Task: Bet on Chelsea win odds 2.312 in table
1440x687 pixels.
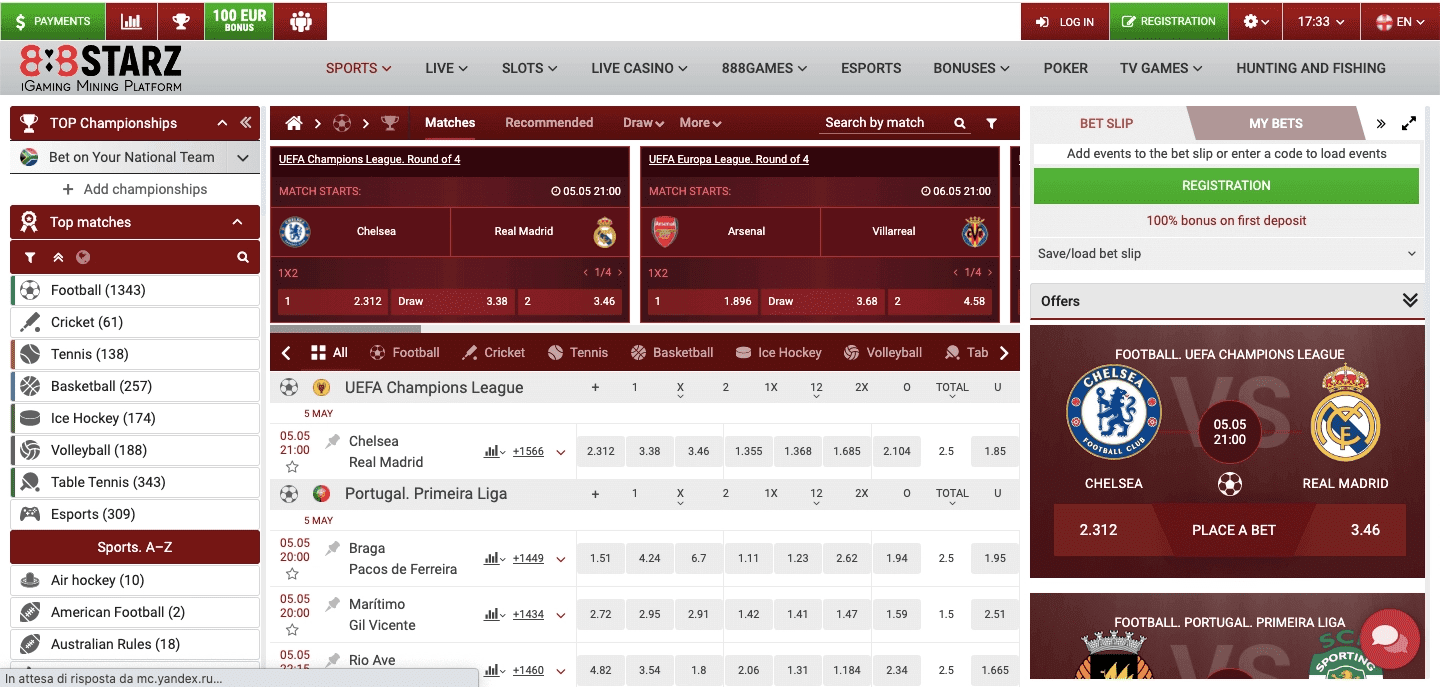Action: 601,452
